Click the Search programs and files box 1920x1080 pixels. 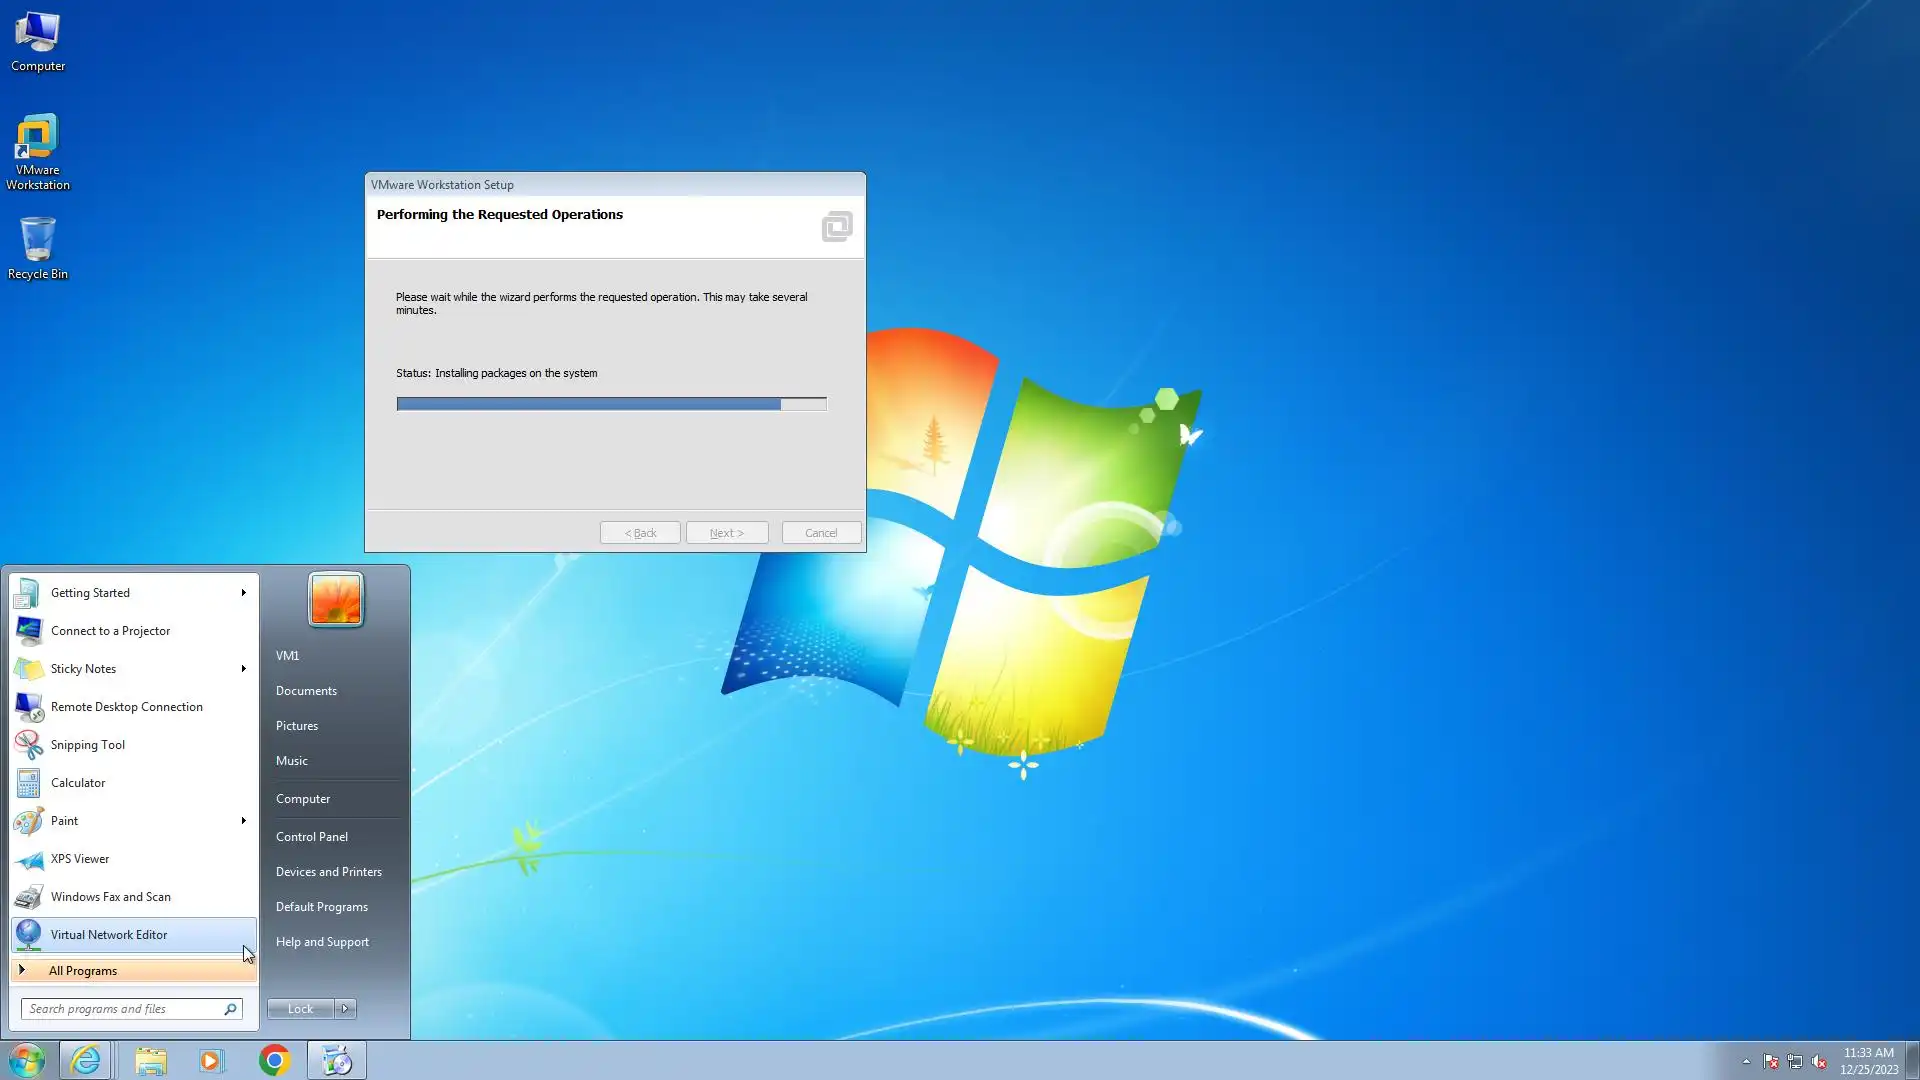(x=122, y=1009)
